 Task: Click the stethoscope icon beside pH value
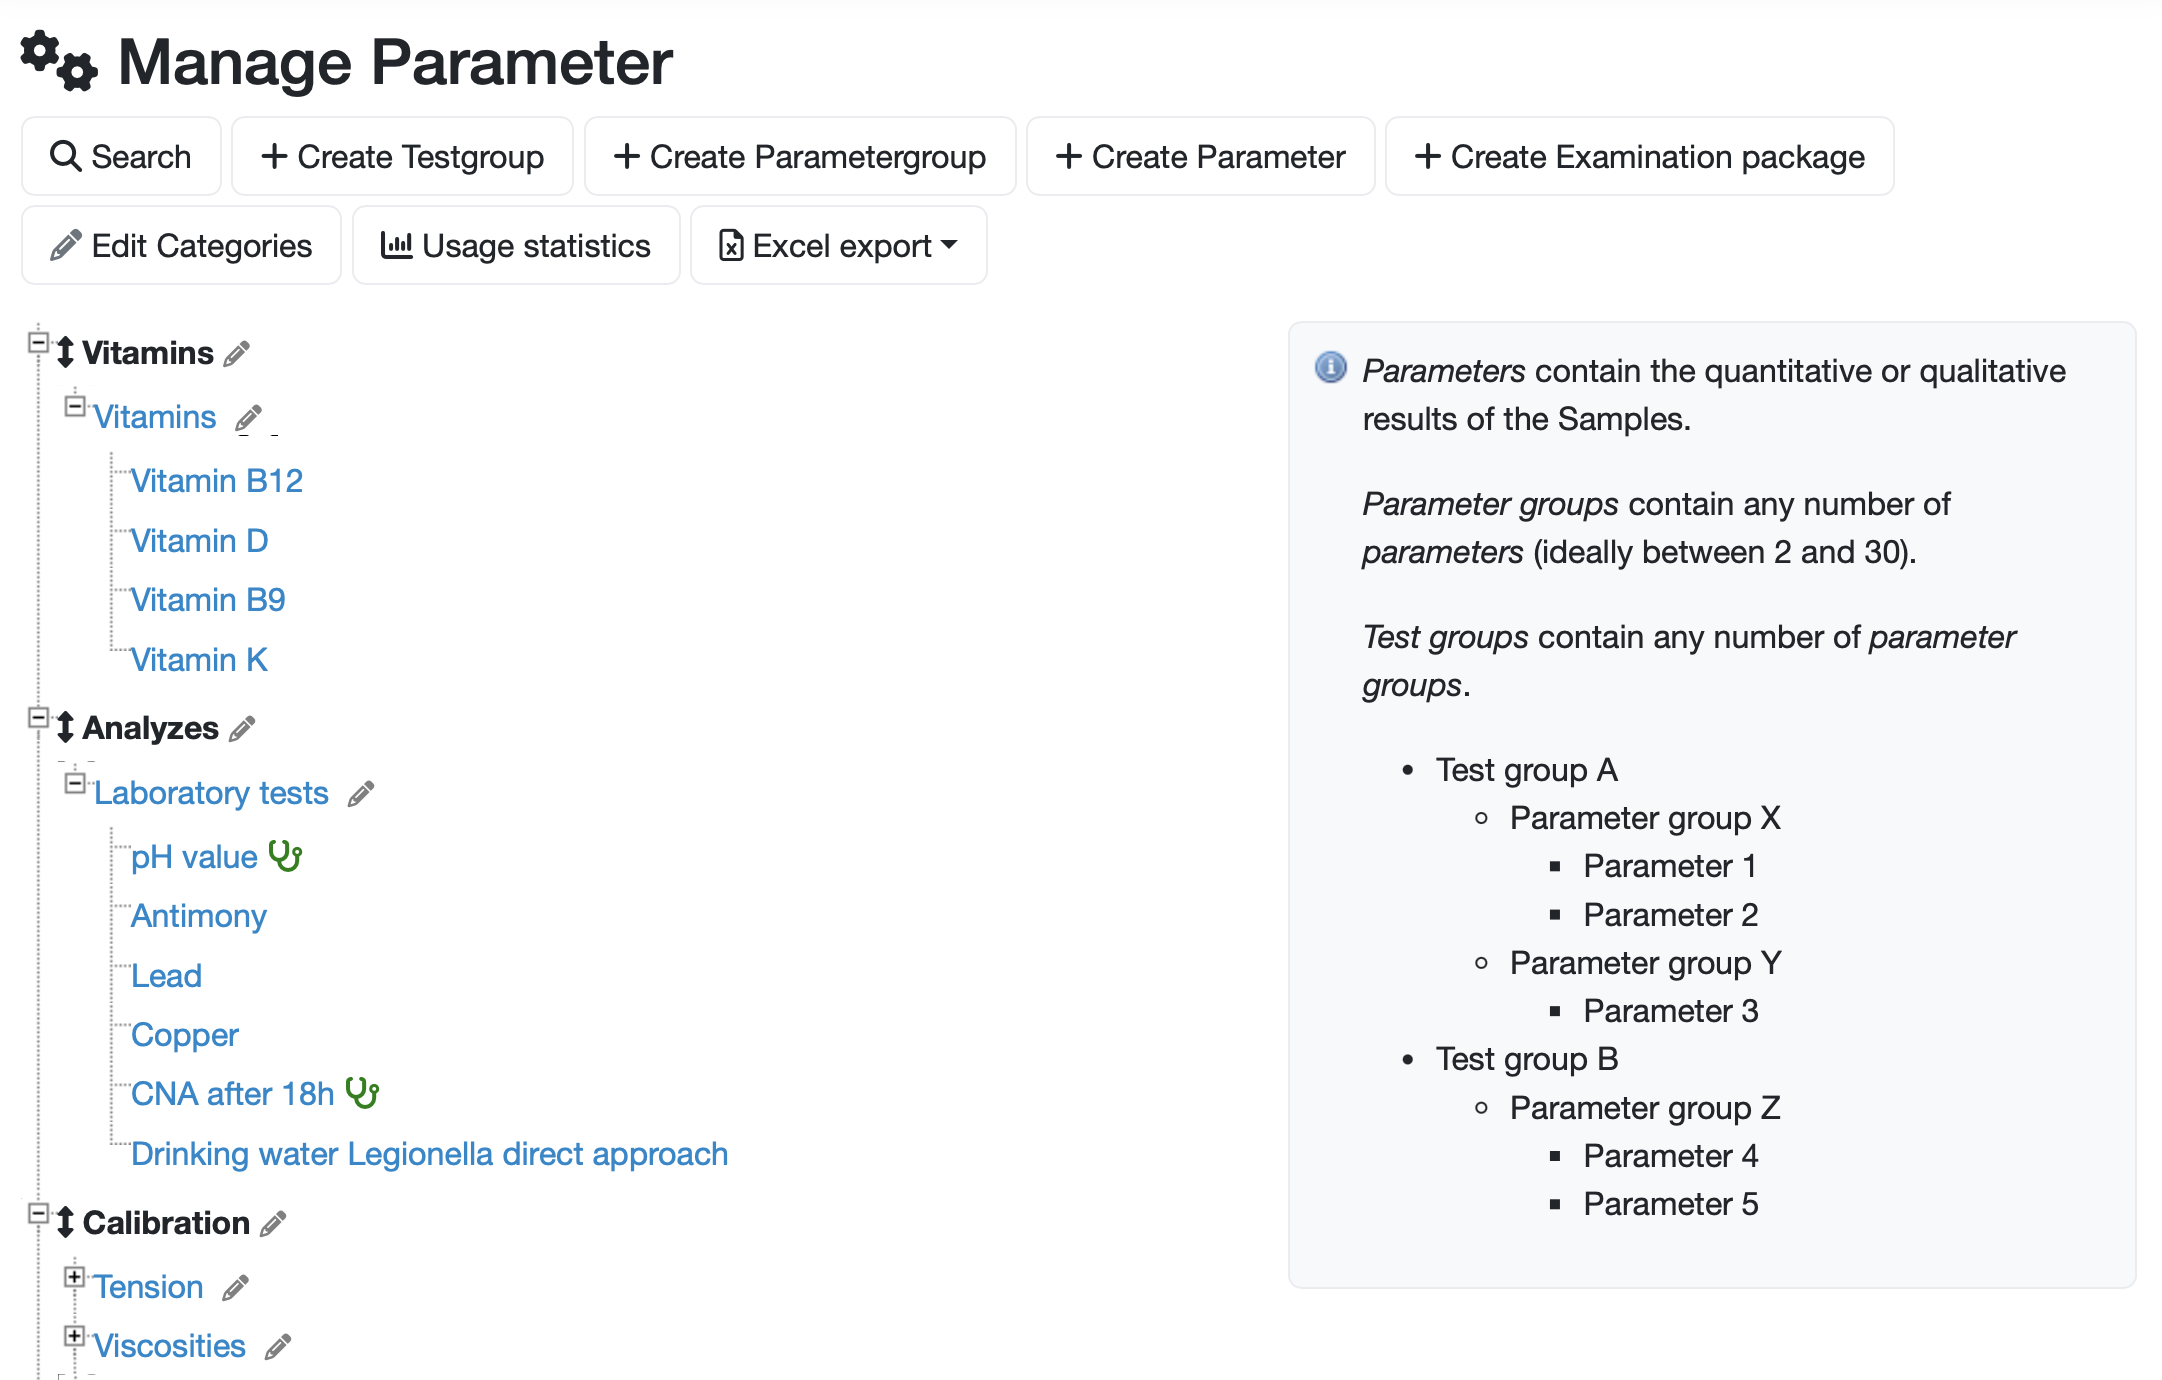pyautogui.click(x=286, y=856)
